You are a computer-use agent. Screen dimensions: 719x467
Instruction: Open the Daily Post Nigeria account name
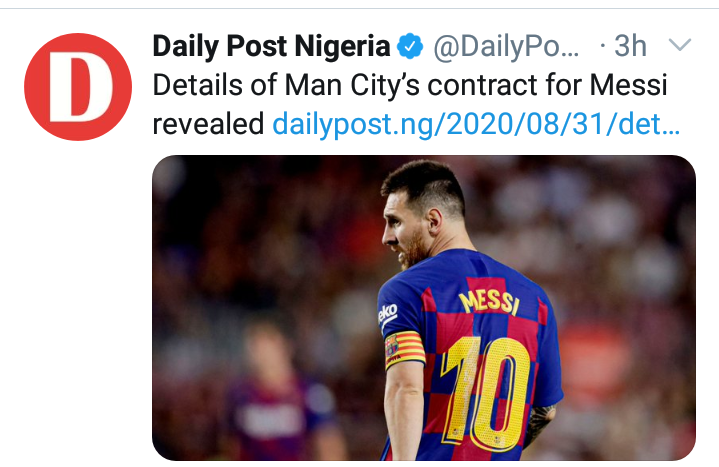pyautogui.click(x=270, y=46)
